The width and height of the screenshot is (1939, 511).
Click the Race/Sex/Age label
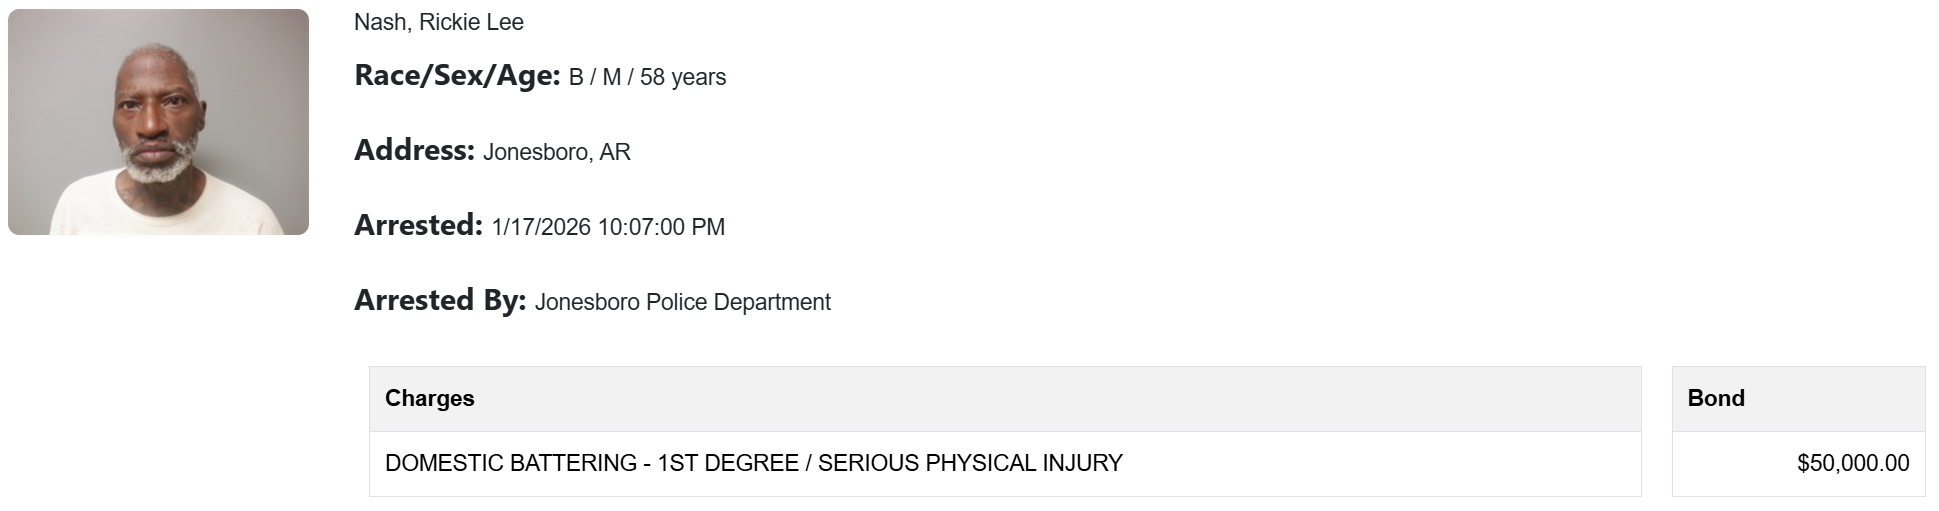(457, 76)
